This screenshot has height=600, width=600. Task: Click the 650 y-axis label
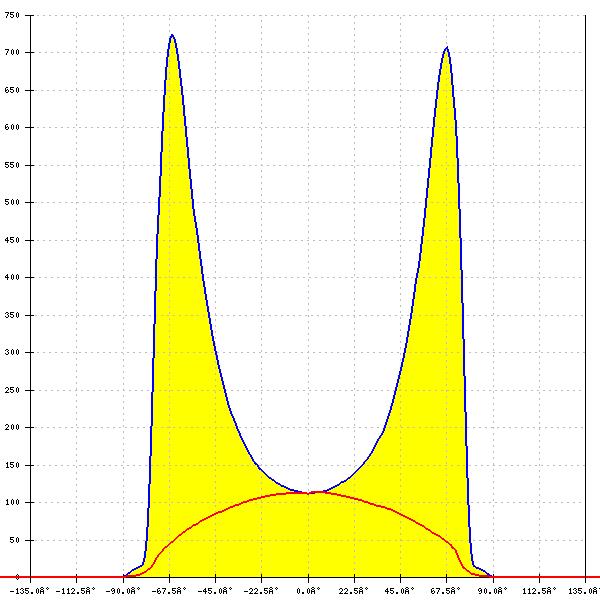pos(12,90)
